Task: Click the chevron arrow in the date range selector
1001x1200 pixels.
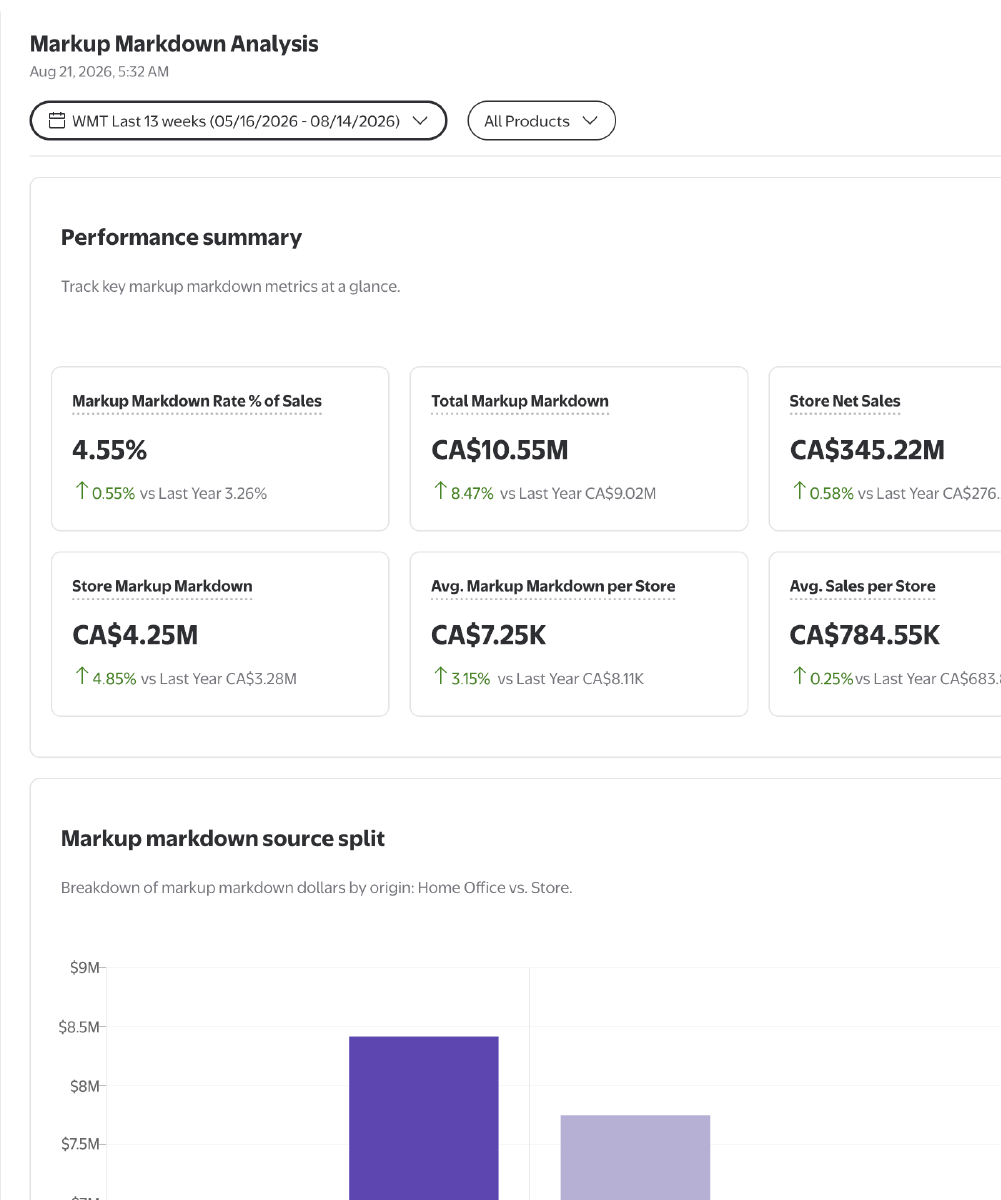Action: [x=420, y=121]
